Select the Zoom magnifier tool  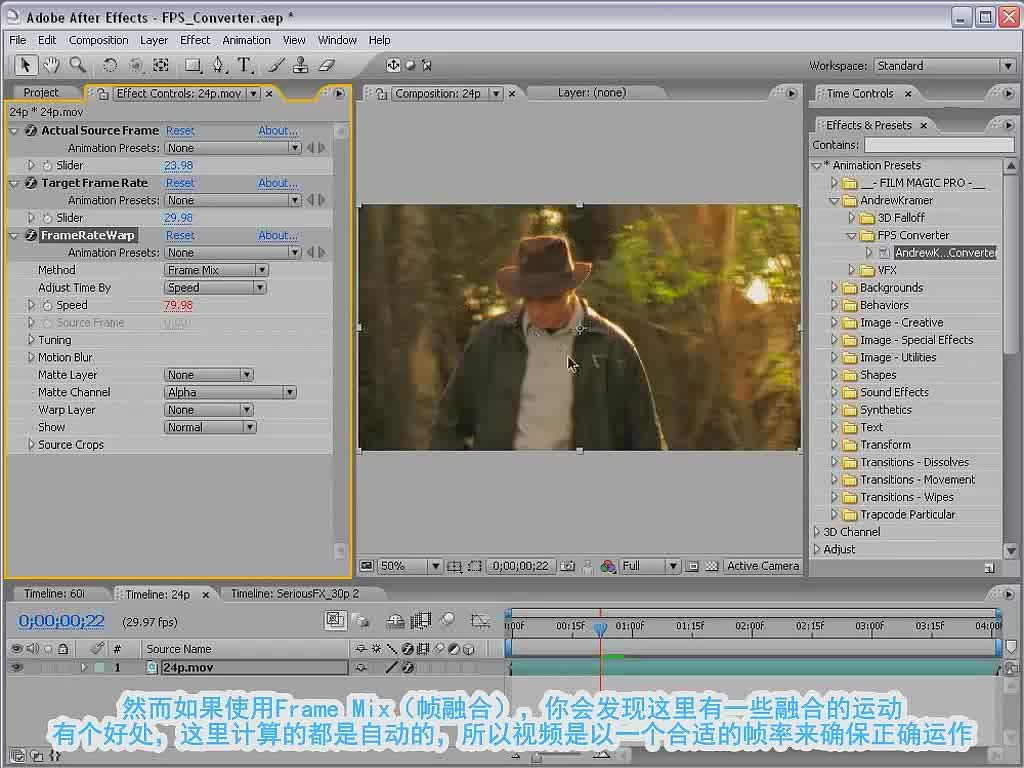[x=78, y=65]
